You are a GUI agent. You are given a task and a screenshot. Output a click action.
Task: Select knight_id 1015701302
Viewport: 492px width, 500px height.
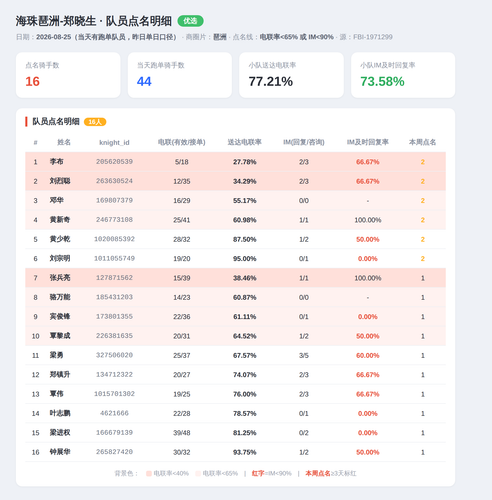(114, 394)
